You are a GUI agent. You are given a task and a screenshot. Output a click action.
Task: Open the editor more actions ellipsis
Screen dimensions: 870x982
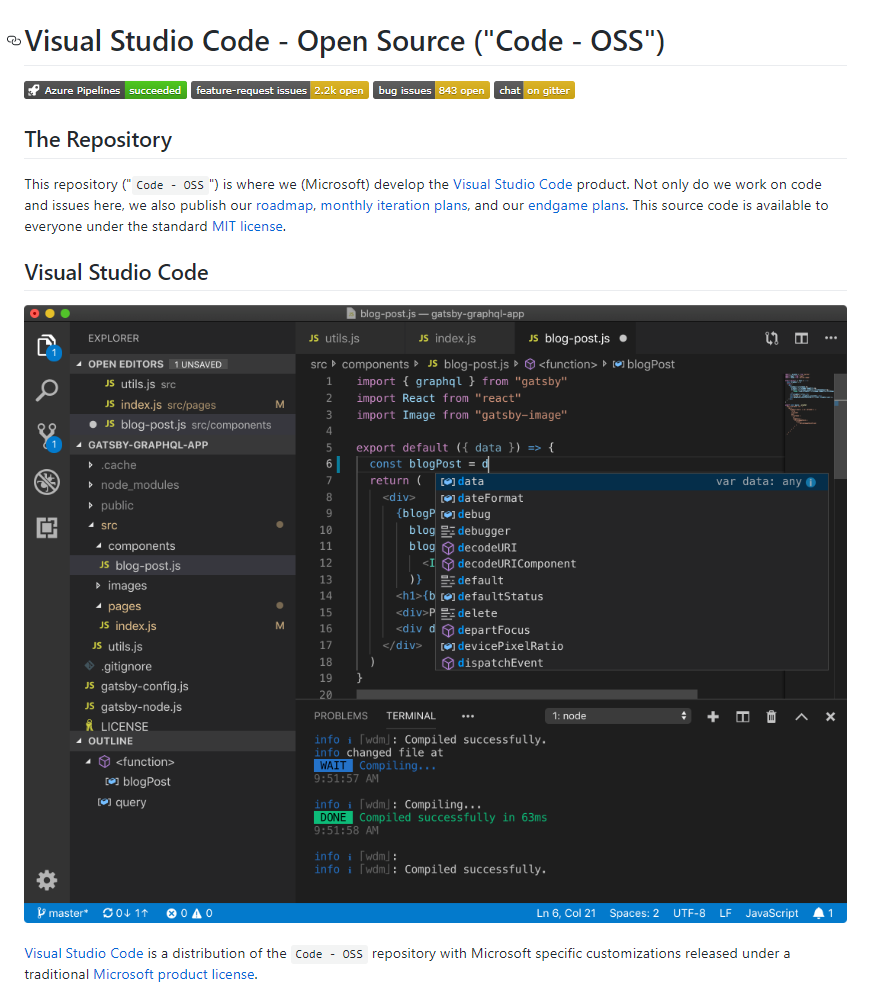point(831,338)
